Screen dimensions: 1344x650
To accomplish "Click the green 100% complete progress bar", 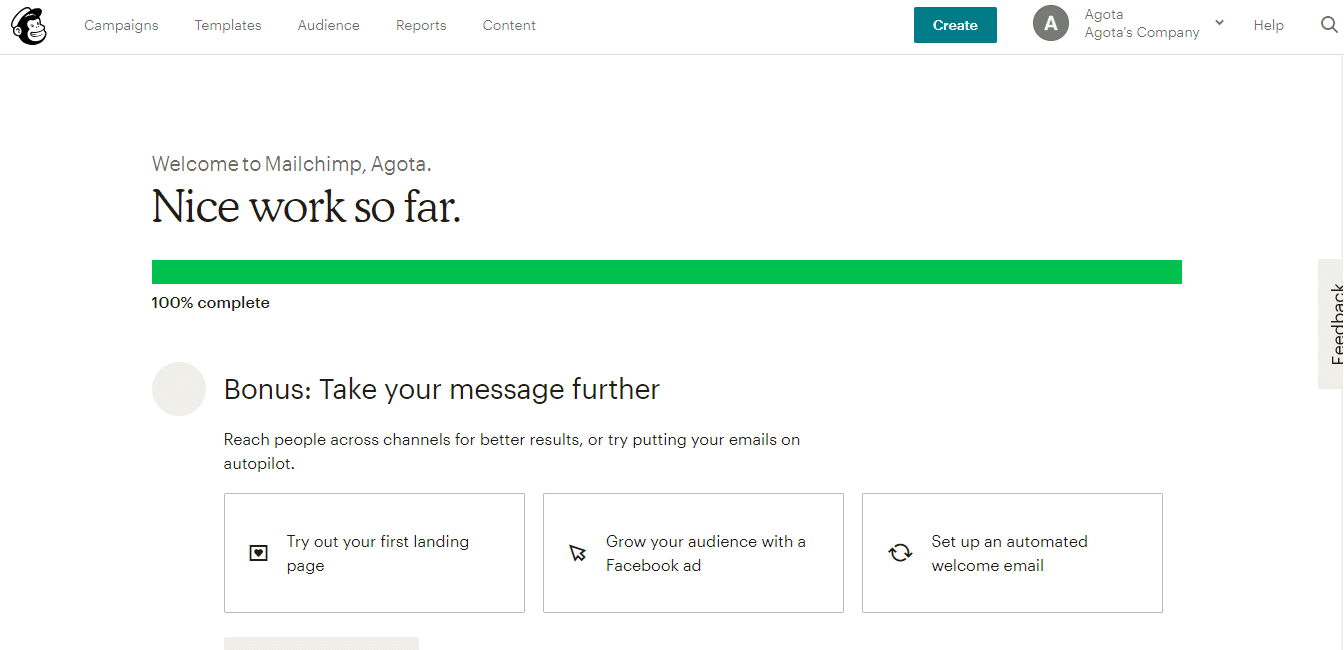I will tap(666, 271).
